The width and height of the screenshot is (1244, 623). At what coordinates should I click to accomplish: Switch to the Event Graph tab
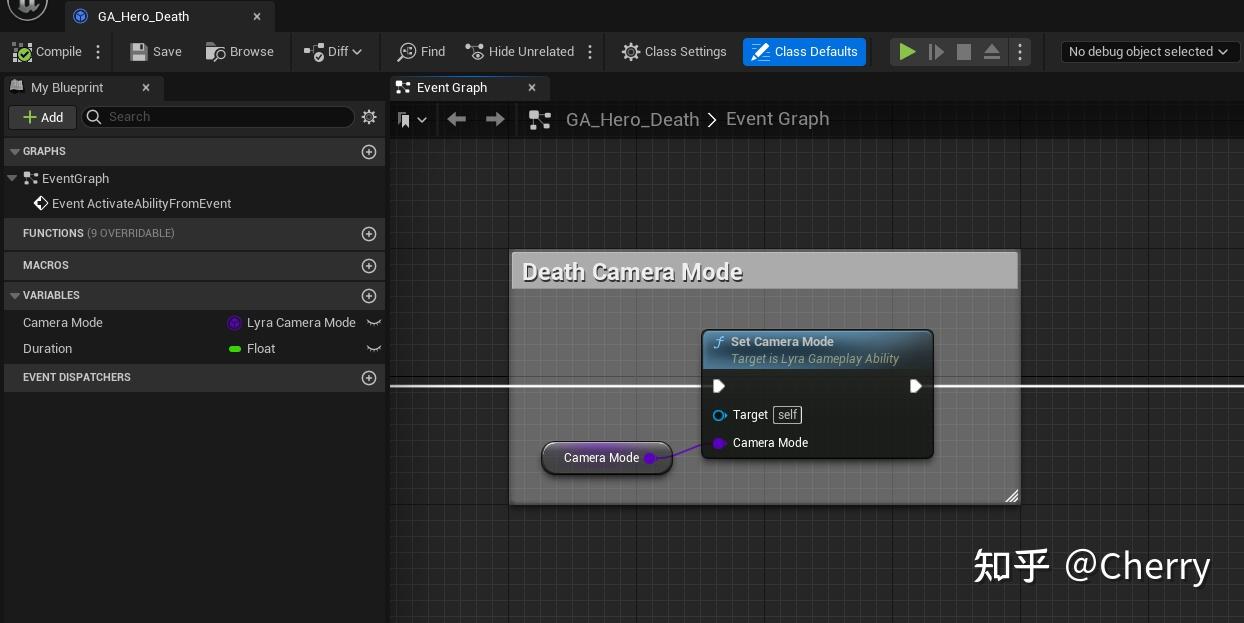coord(452,88)
